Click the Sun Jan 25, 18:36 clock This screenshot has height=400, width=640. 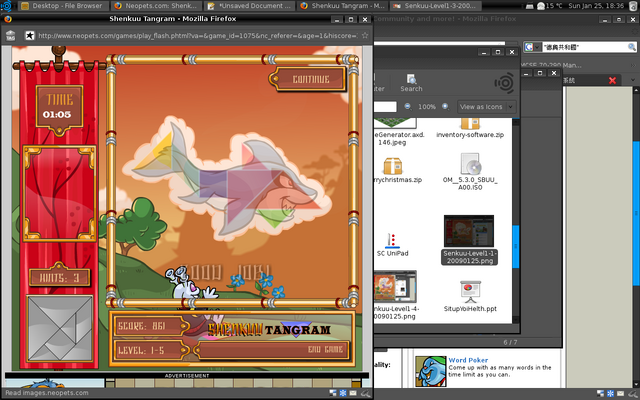point(596,6)
